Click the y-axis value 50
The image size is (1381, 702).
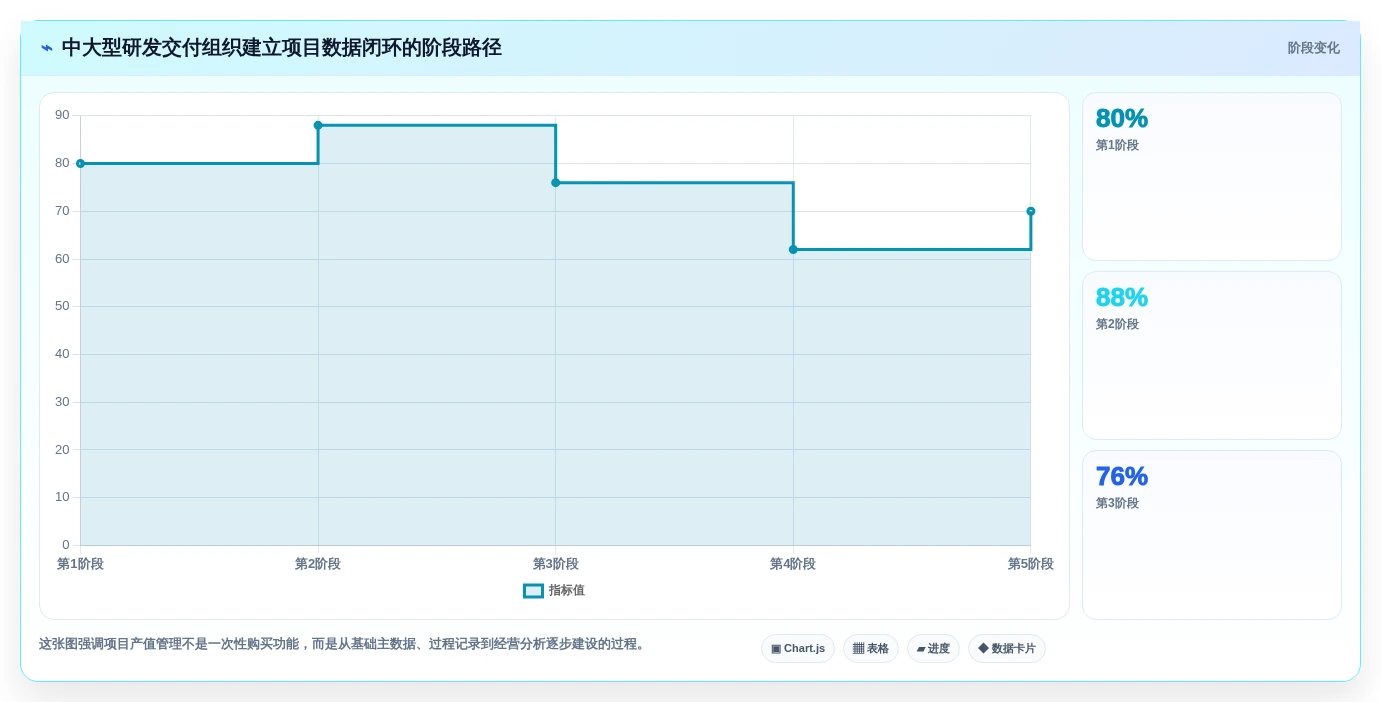pos(62,306)
